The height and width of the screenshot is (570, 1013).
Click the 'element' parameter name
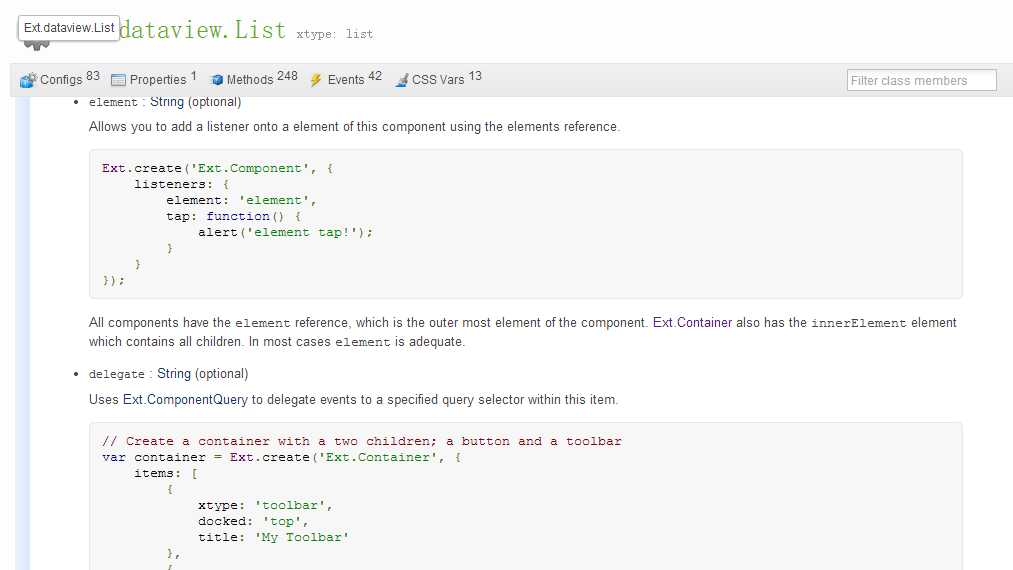pyautogui.click(x=113, y=102)
